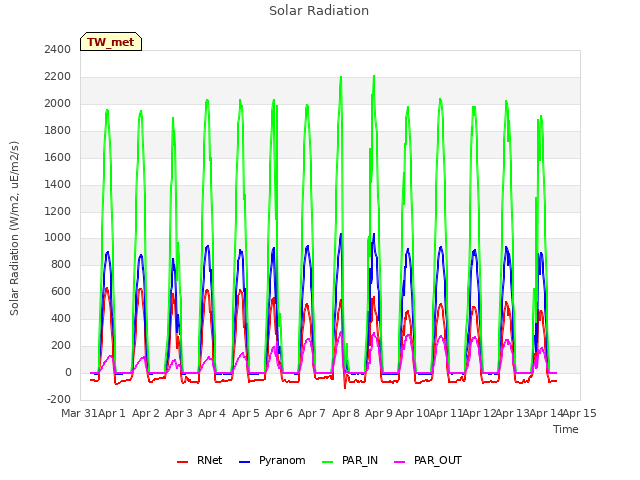Click the Apr 7 x-axis tick label
This screenshot has height=480, width=640.
click(x=312, y=413)
